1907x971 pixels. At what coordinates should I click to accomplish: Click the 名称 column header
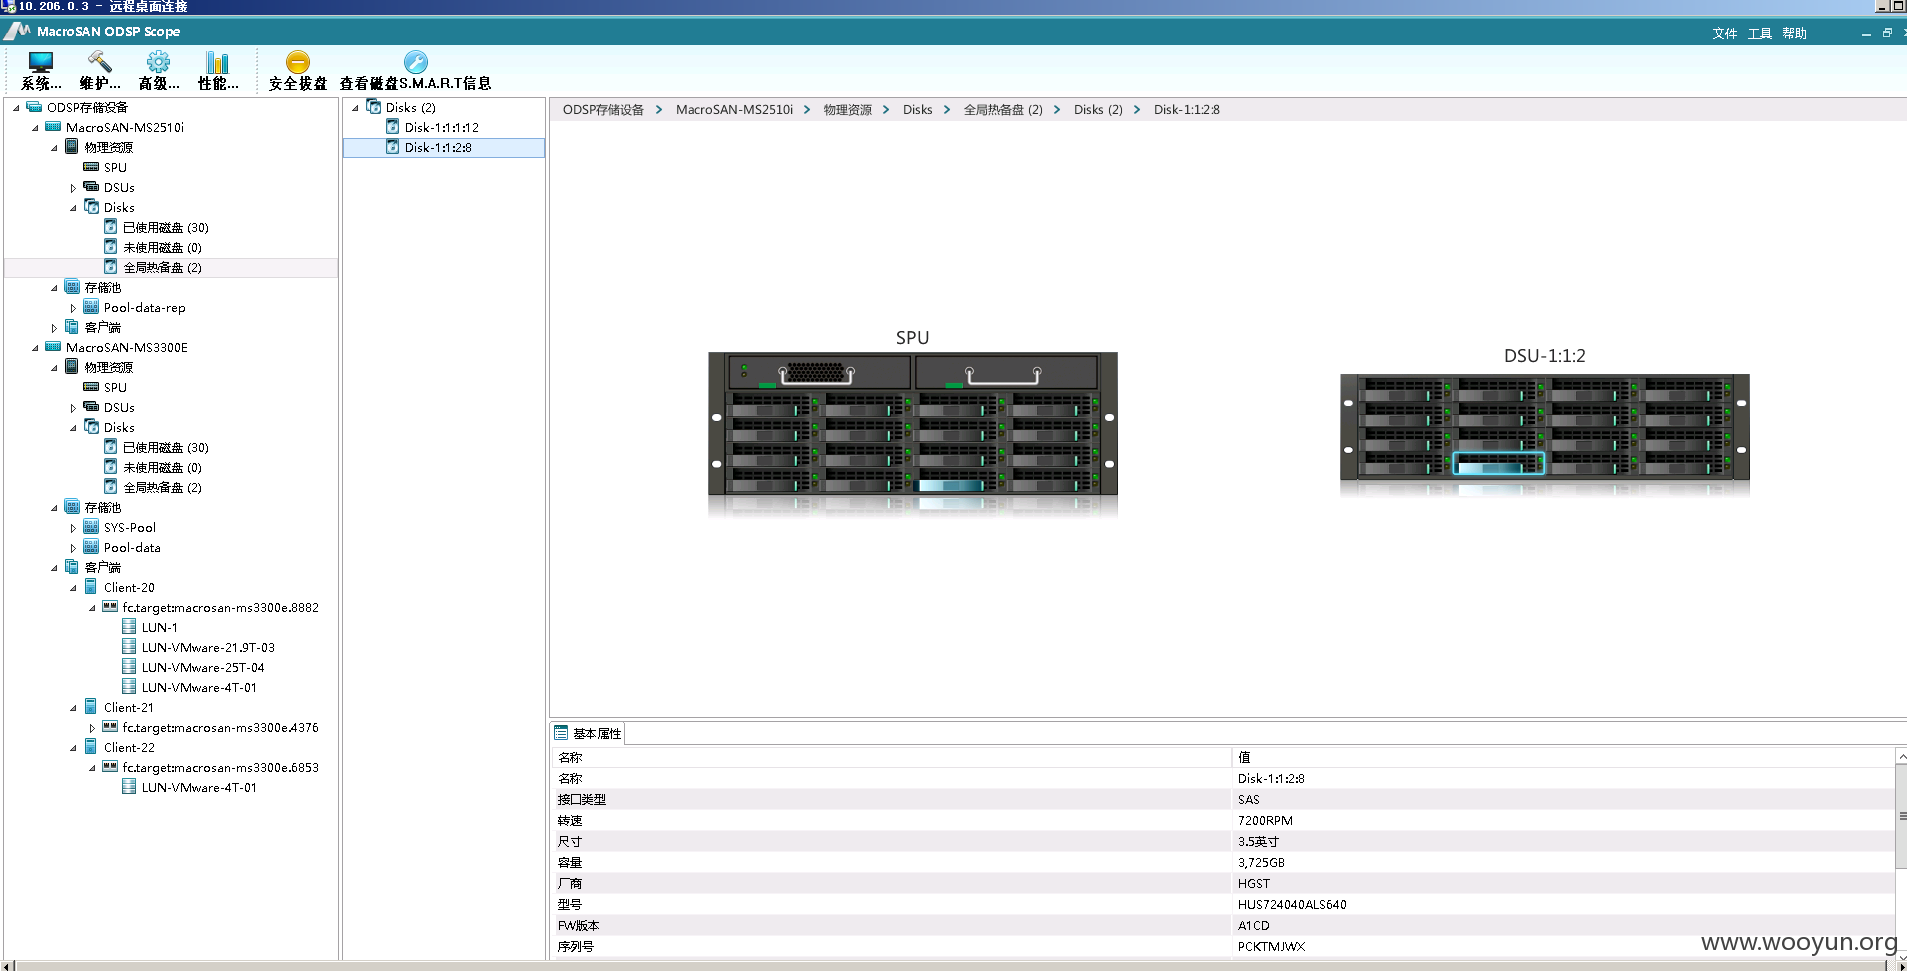(891, 757)
